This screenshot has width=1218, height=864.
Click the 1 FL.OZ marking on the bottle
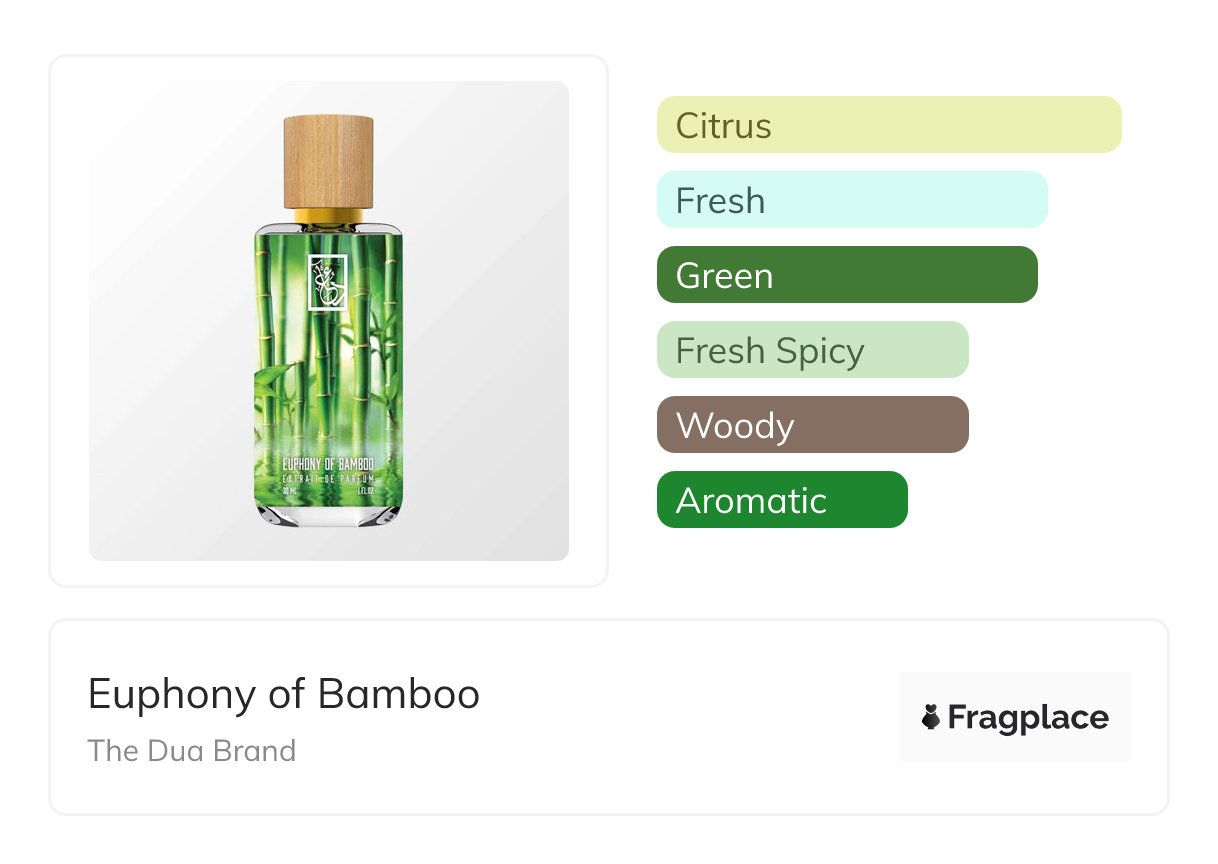click(x=365, y=491)
